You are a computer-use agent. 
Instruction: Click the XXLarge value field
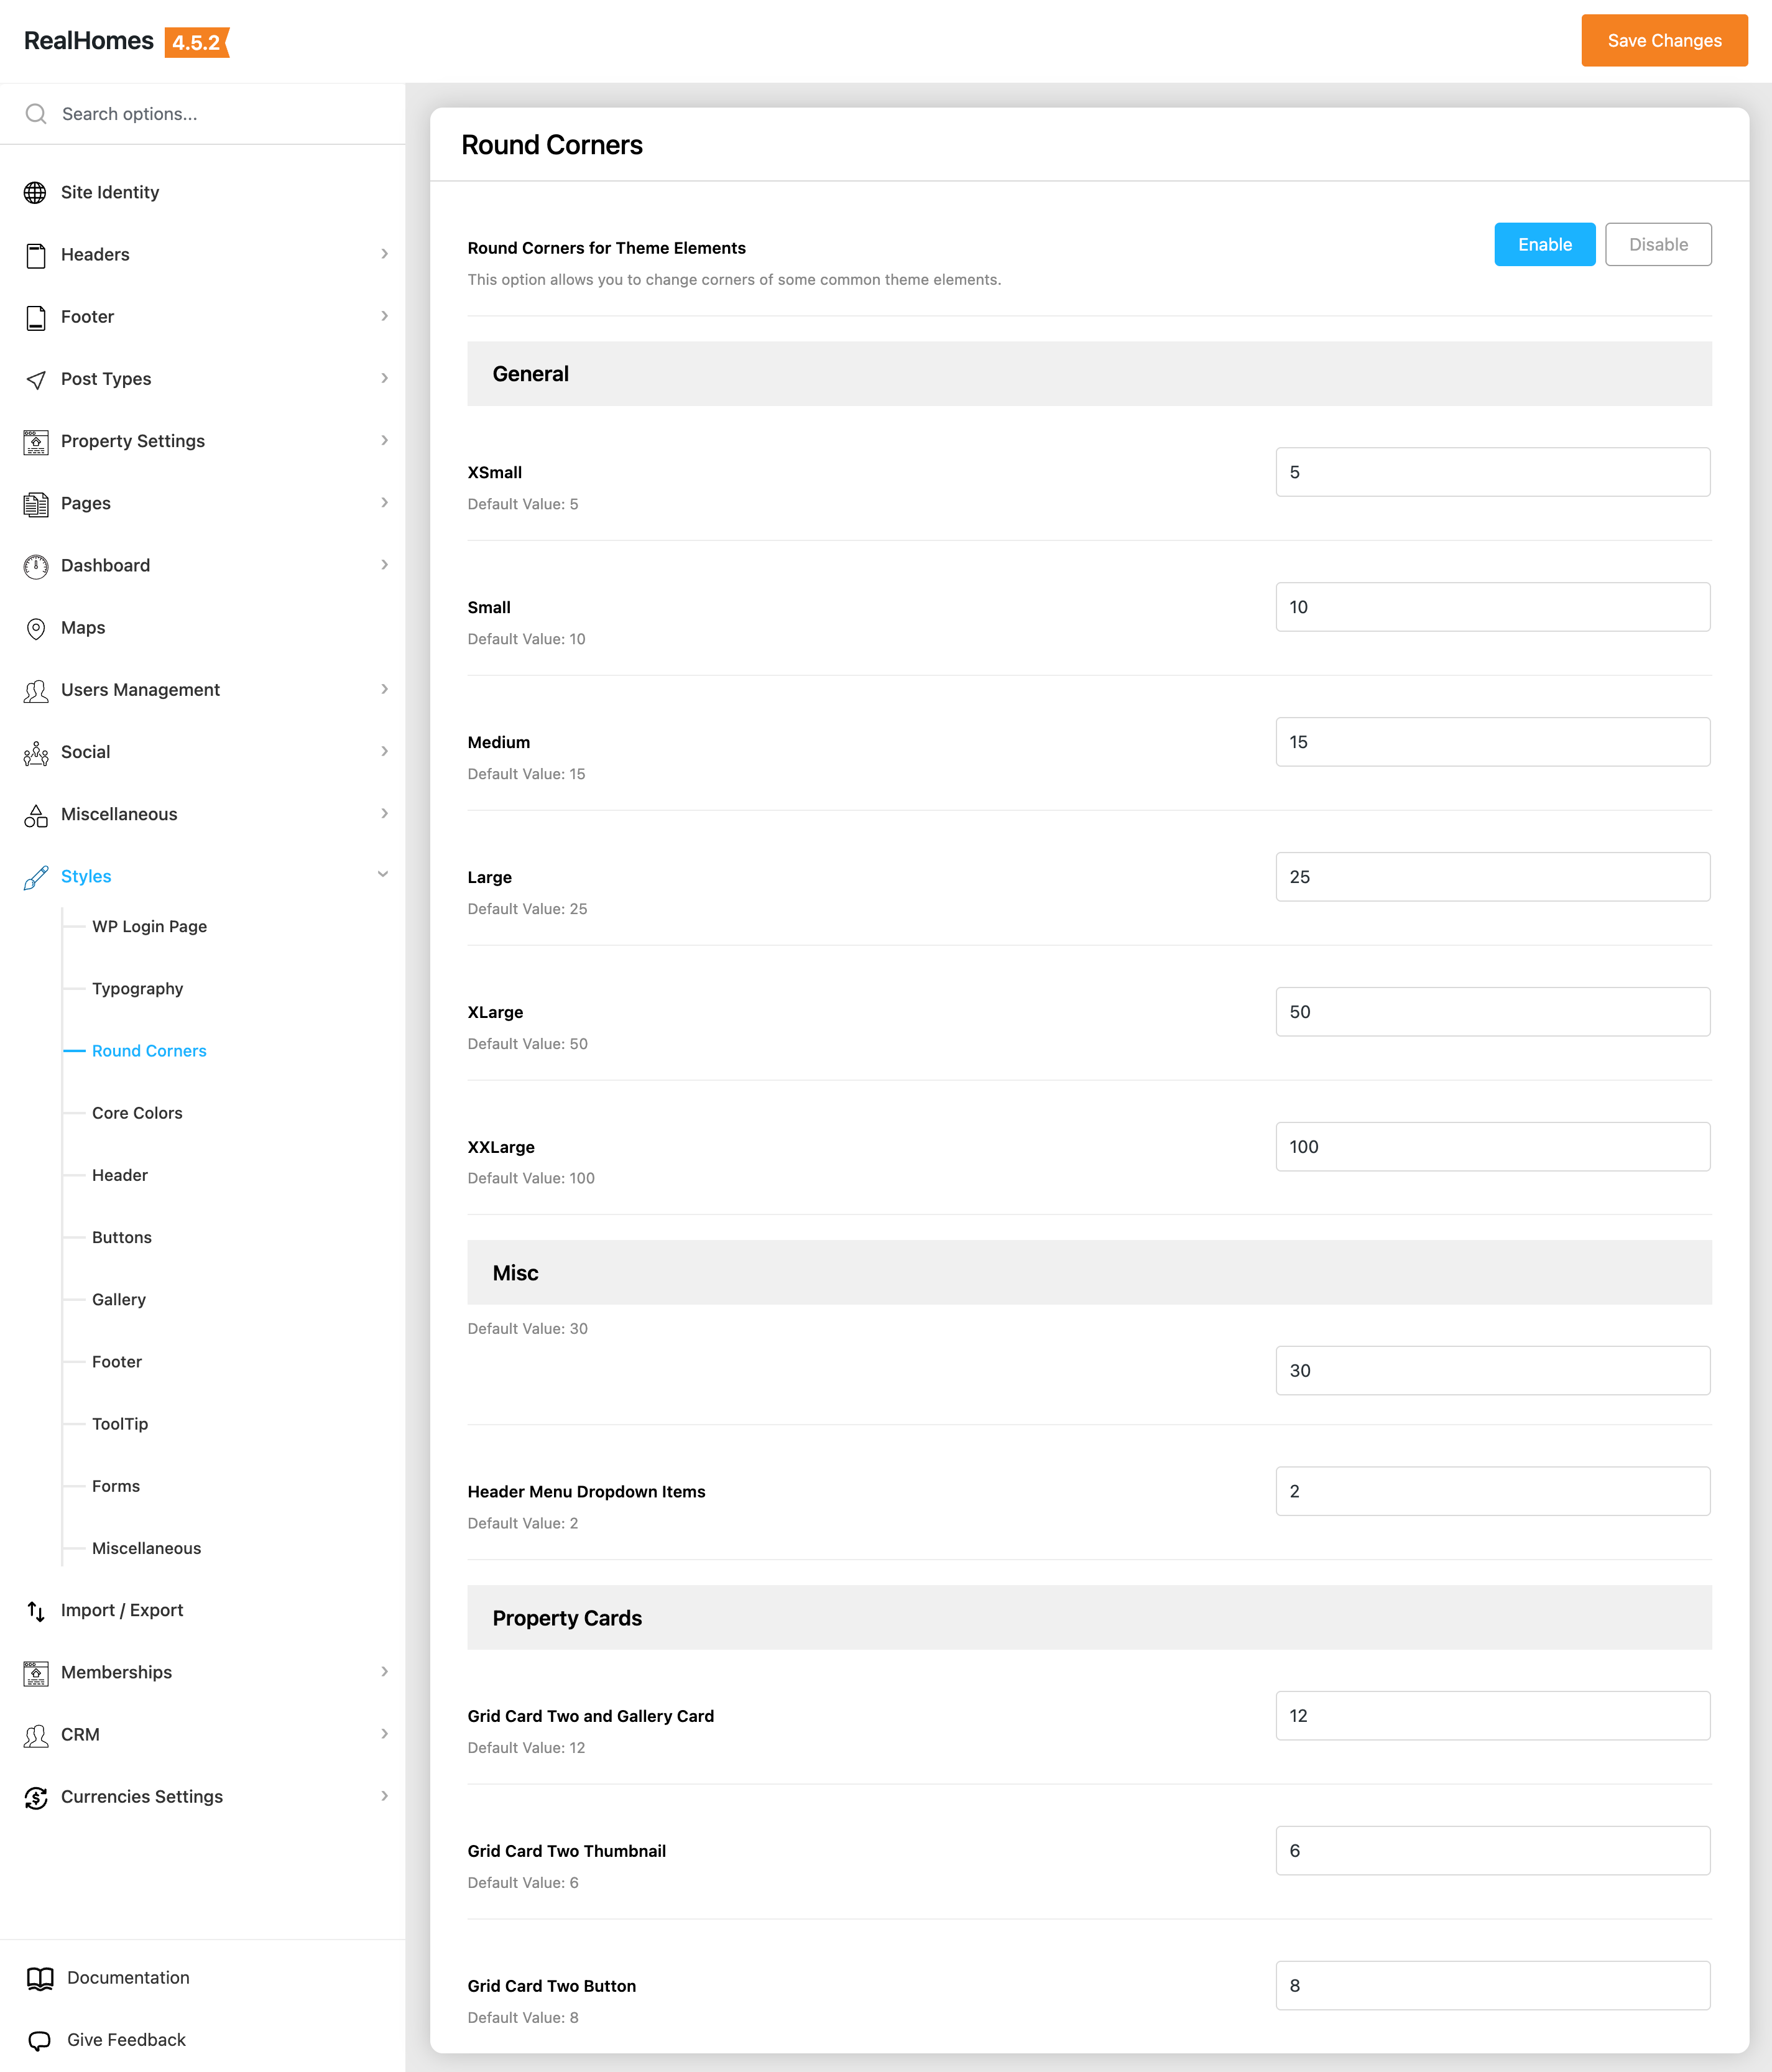coord(1492,1146)
